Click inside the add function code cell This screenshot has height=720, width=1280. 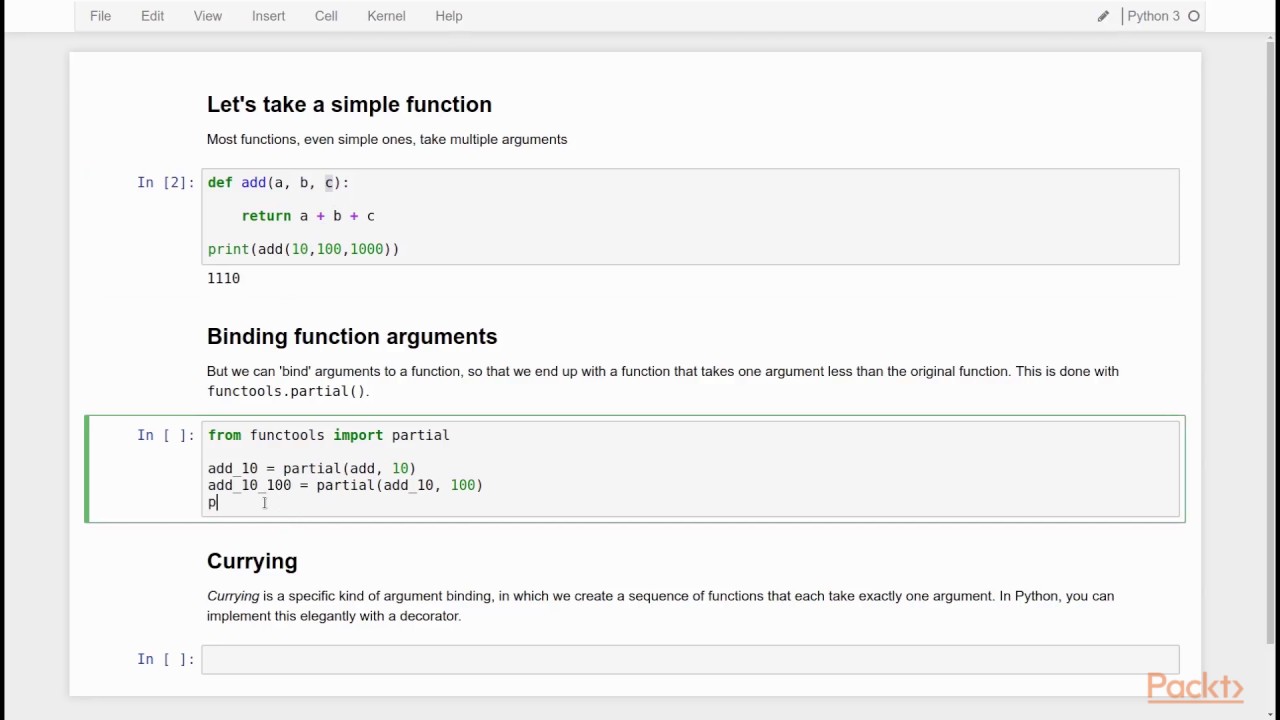(690, 216)
